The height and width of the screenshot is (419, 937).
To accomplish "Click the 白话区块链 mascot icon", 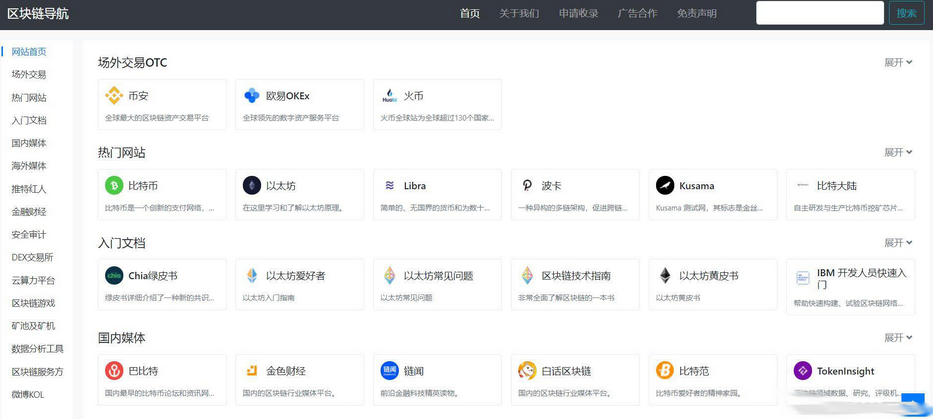I will 527,371.
